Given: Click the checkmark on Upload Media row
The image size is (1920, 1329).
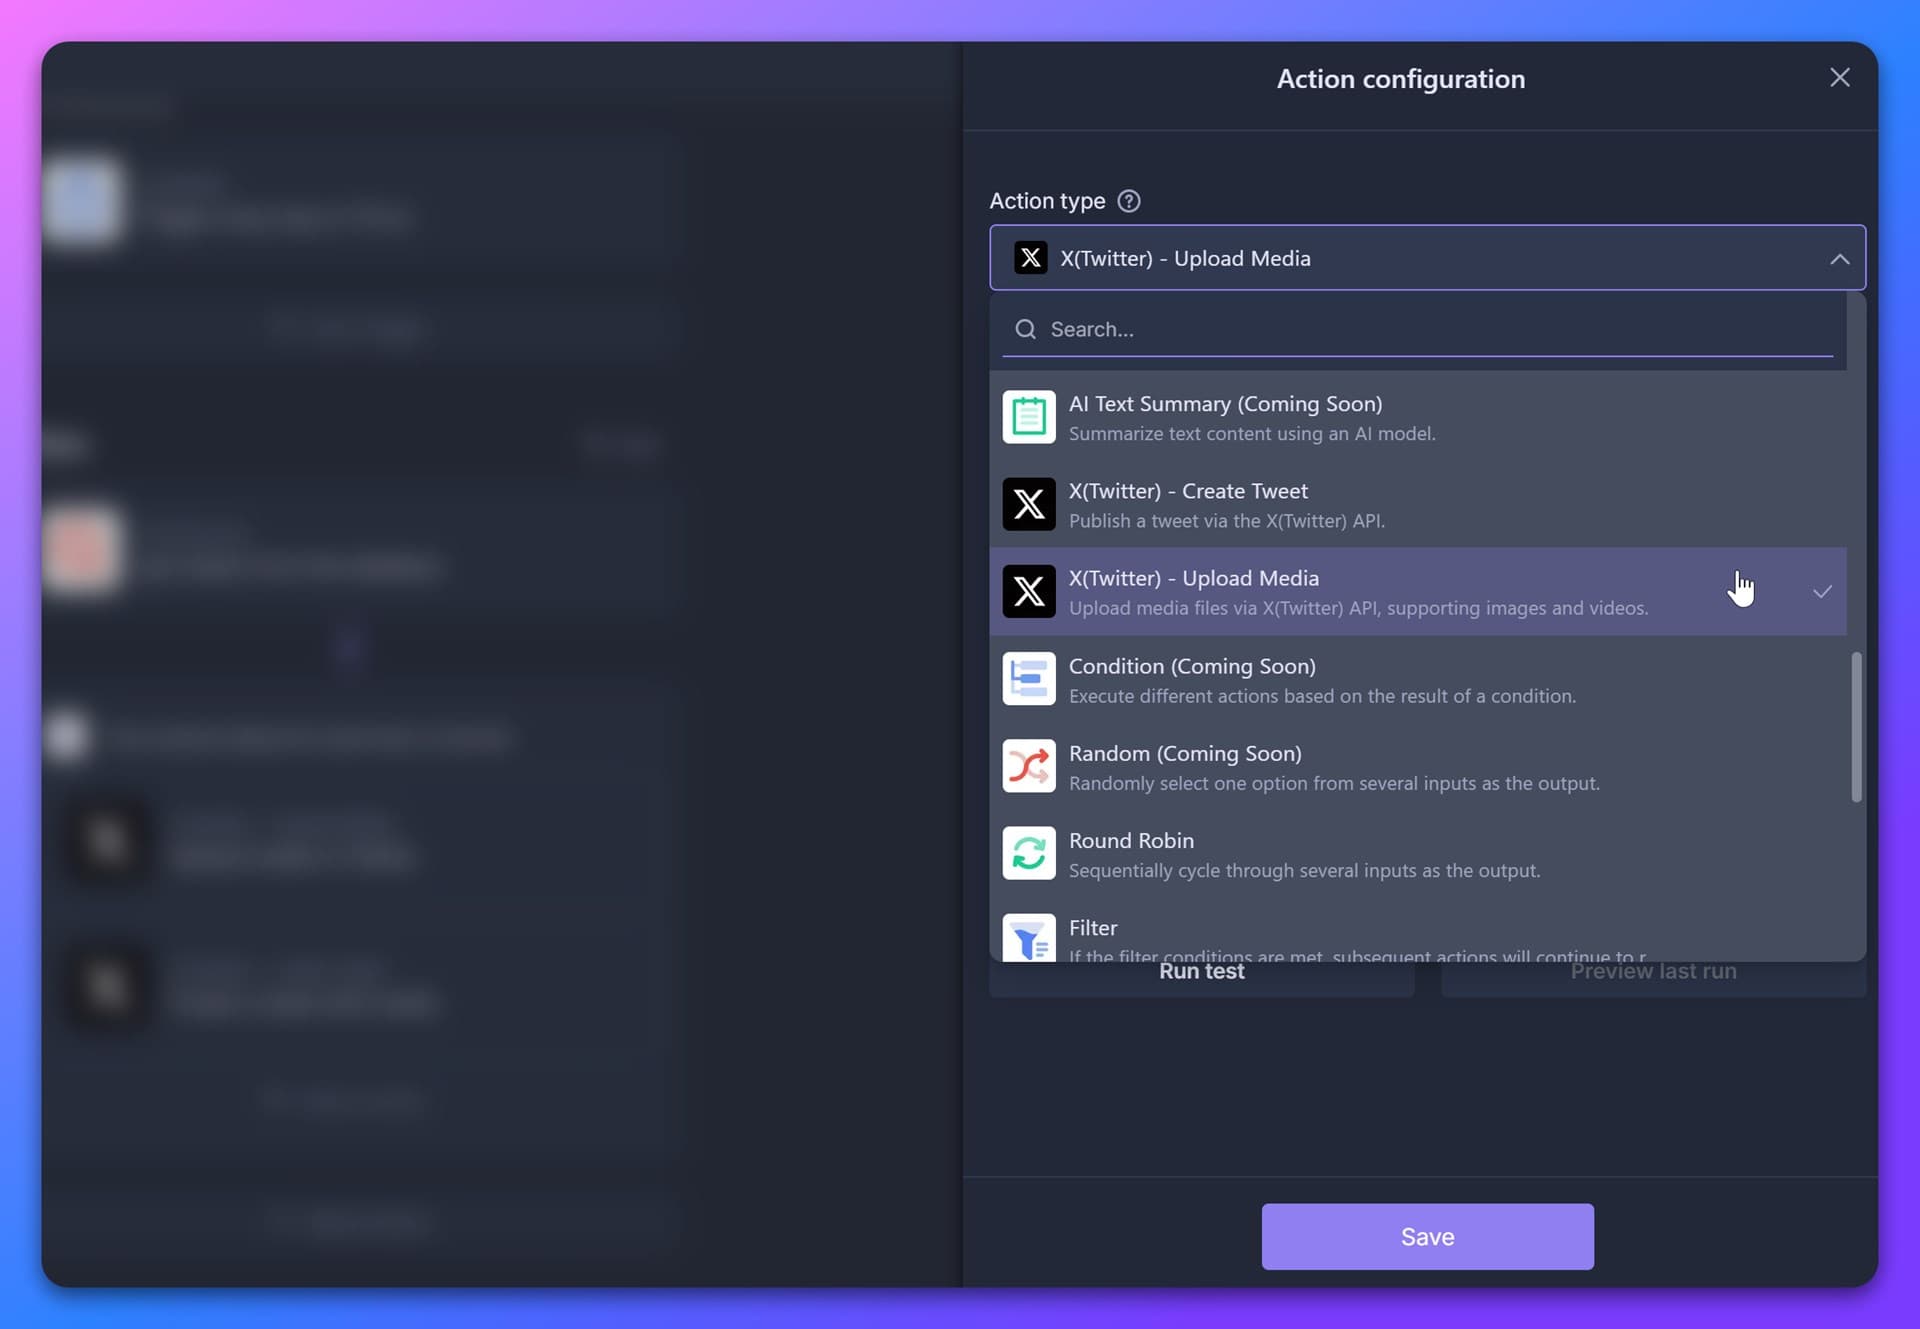Looking at the screenshot, I should pos(1822,591).
